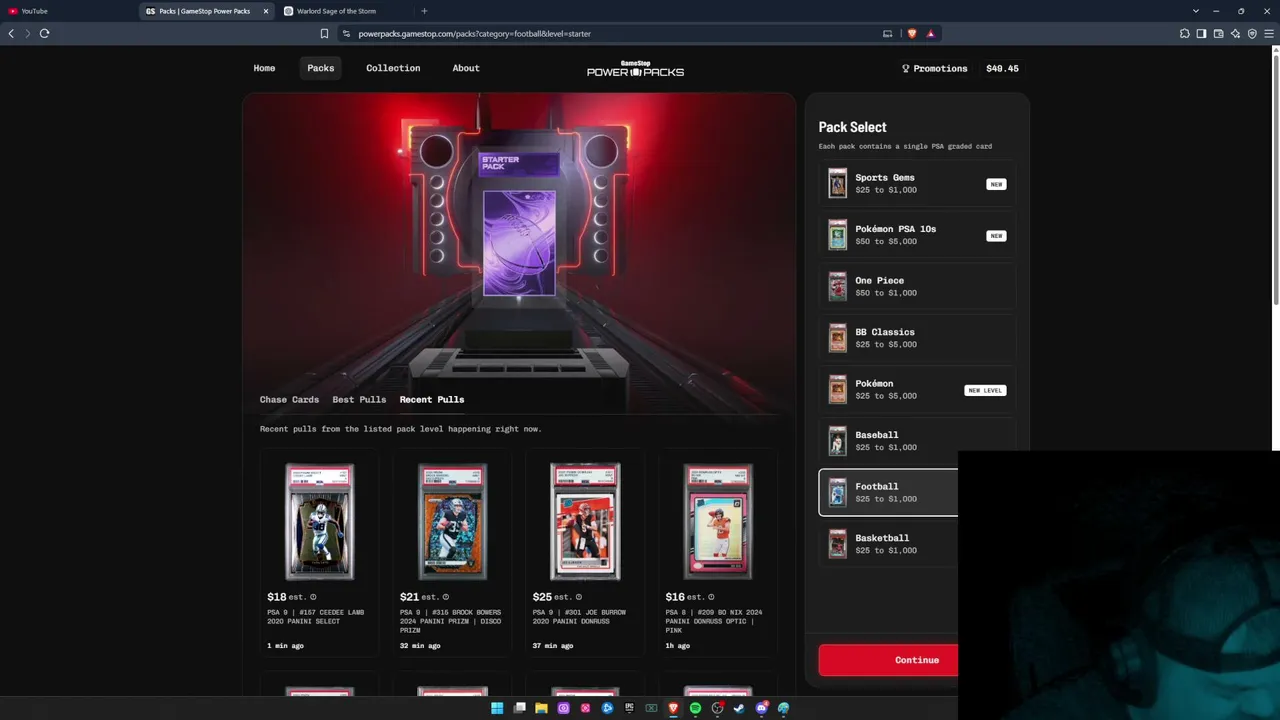Bookmark this page from the address bar
This screenshot has width=1280, height=720.
[x=324, y=33]
